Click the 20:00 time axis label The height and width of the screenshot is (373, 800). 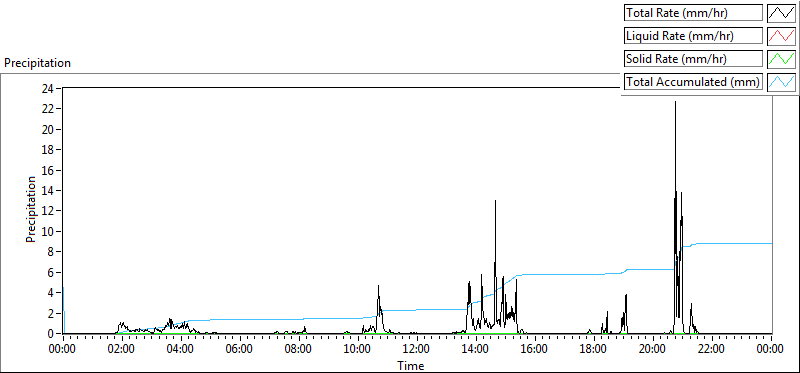(653, 350)
